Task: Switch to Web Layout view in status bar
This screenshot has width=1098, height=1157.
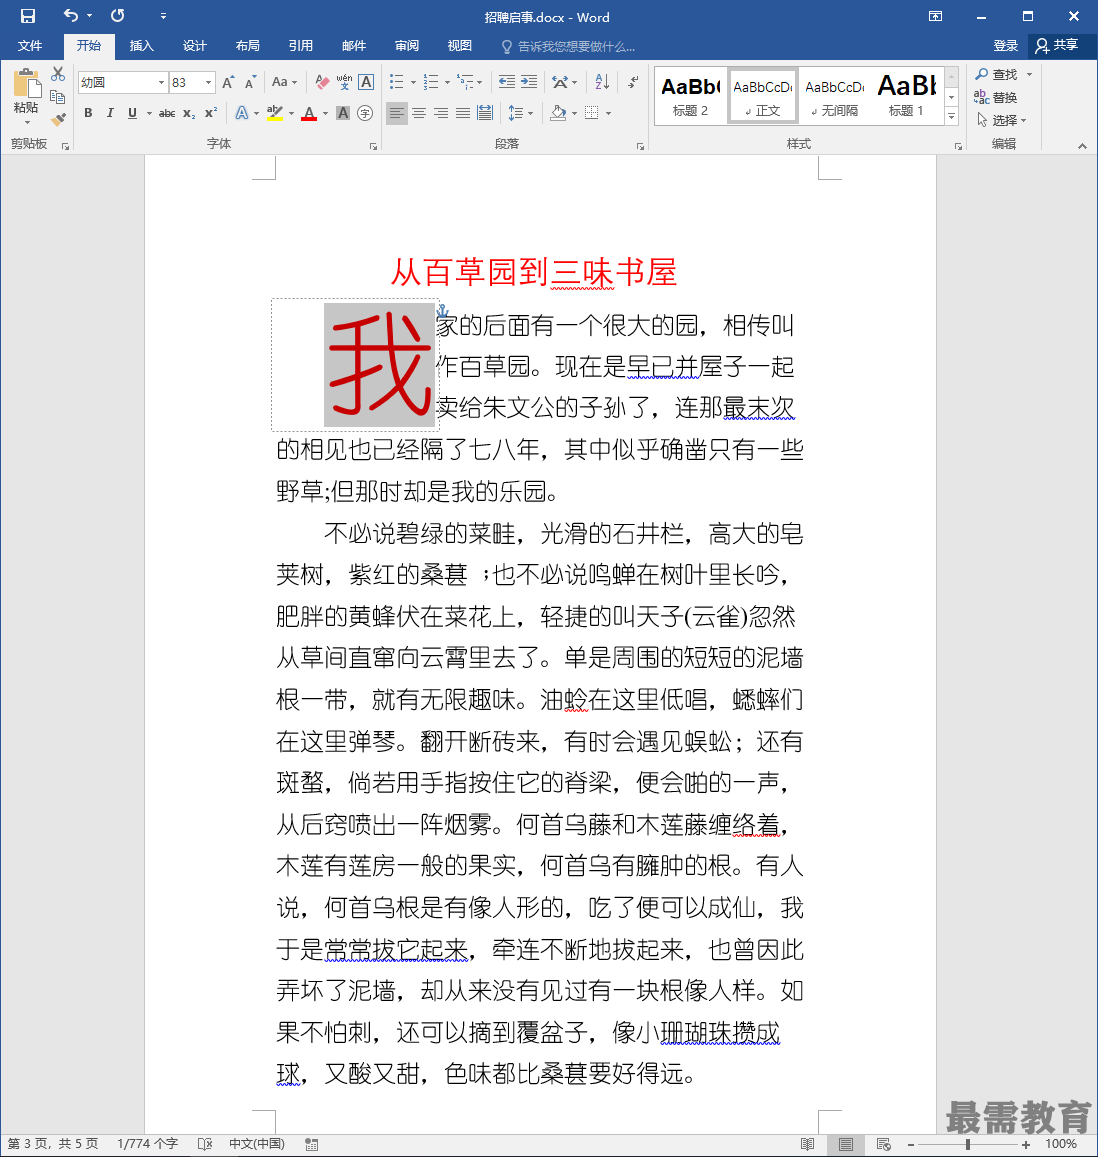Action: click(884, 1144)
